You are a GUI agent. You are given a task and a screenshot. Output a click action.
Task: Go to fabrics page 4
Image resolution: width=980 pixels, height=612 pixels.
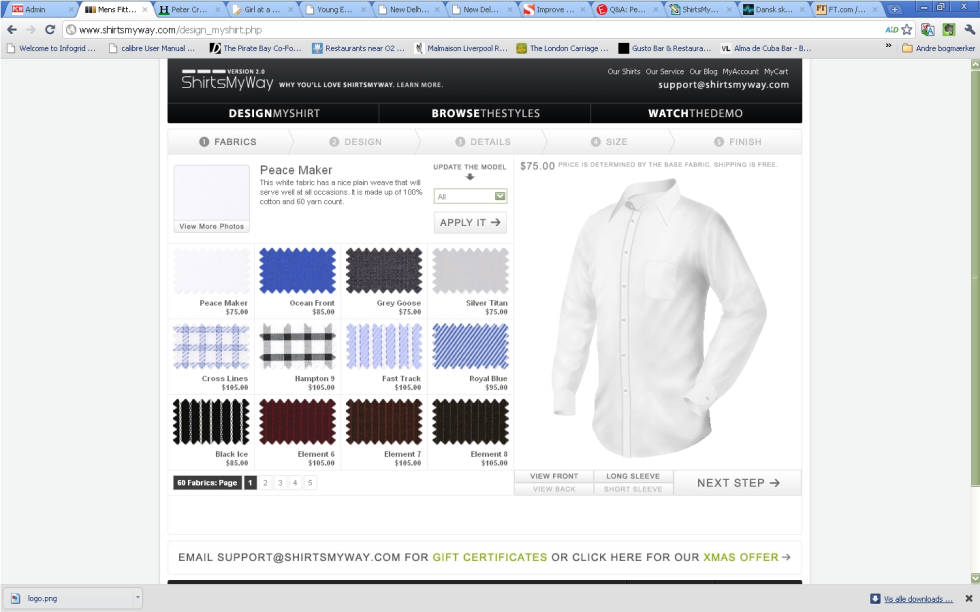(x=295, y=483)
